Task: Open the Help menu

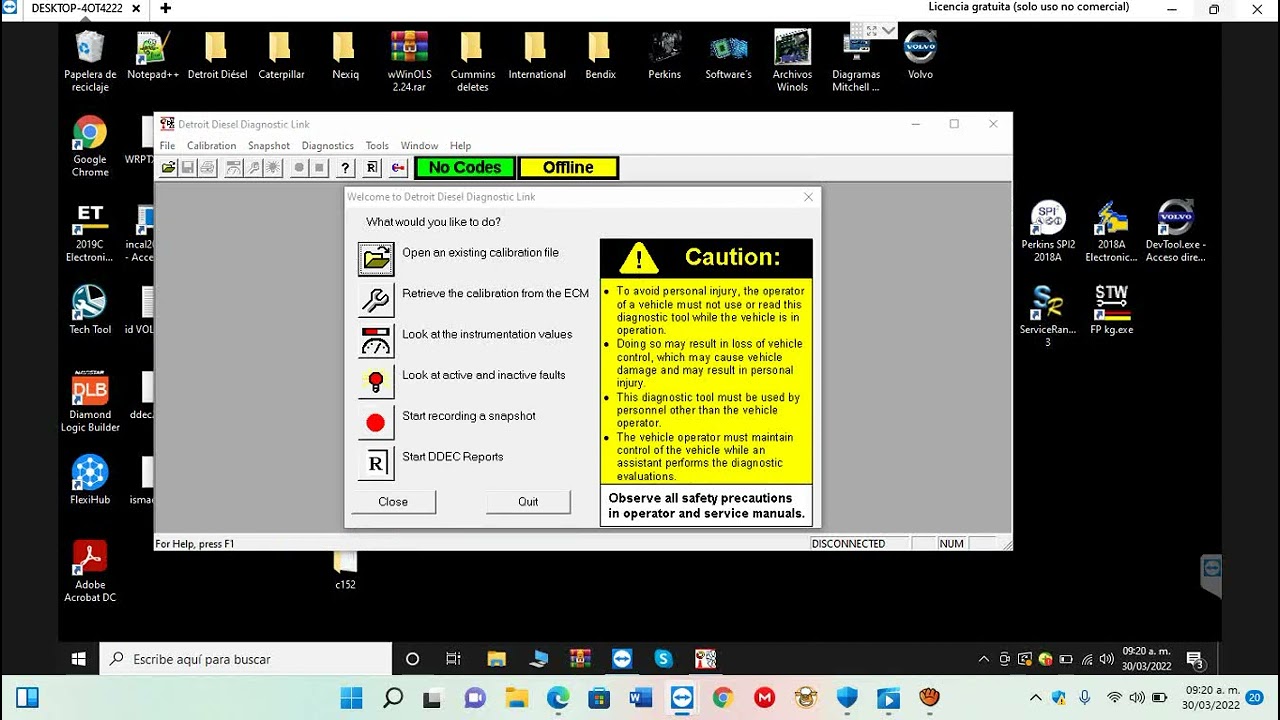Action: 460,146
